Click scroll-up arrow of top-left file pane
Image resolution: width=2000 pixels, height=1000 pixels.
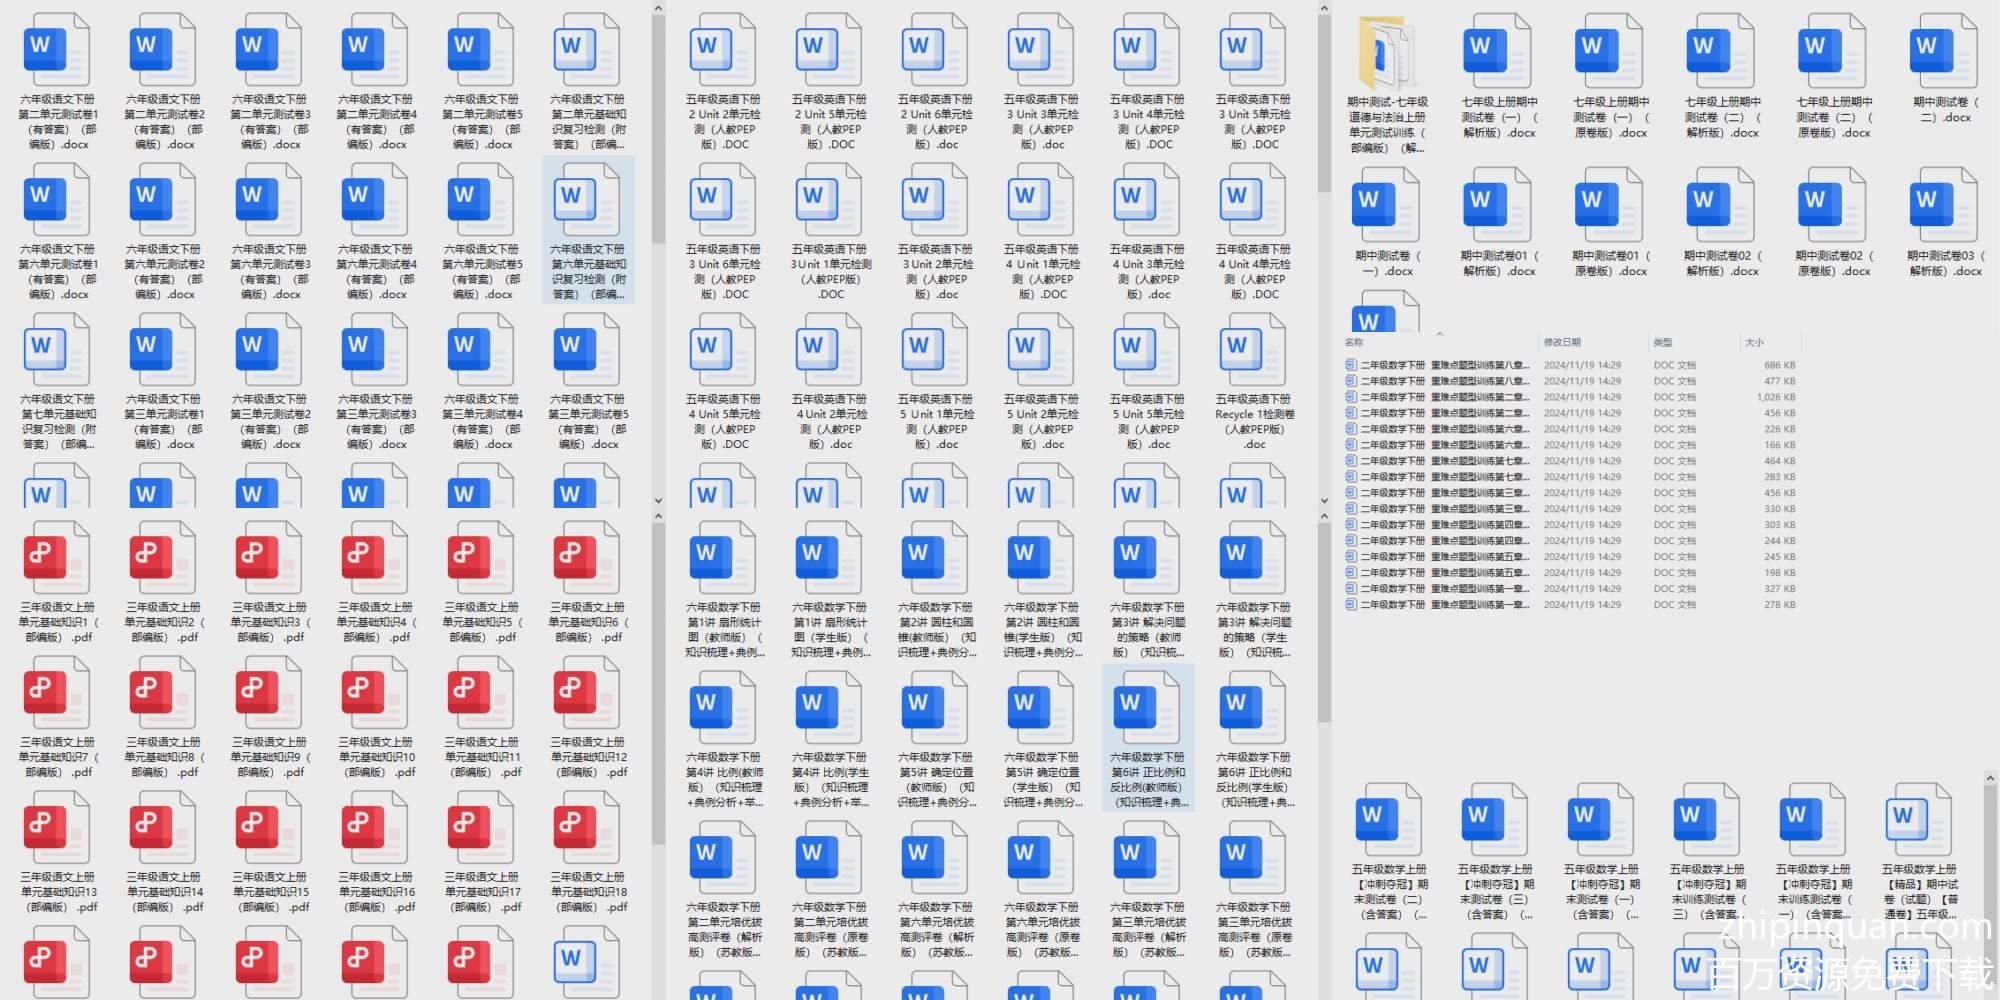click(658, 9)
